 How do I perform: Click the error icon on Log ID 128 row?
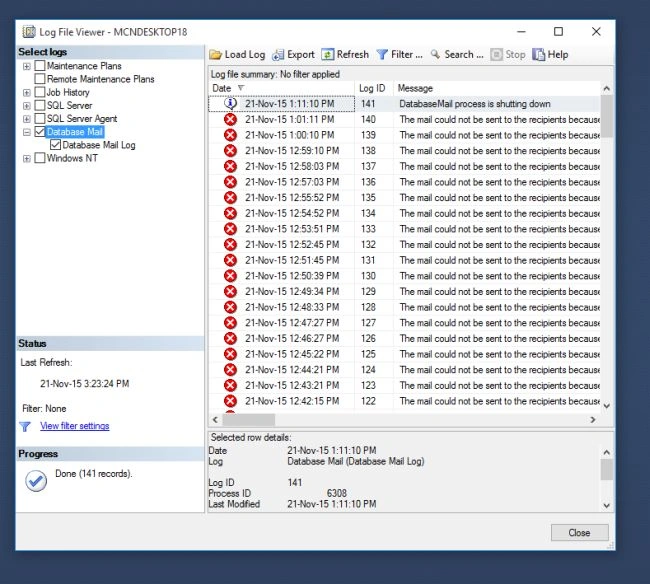(230, 307)
